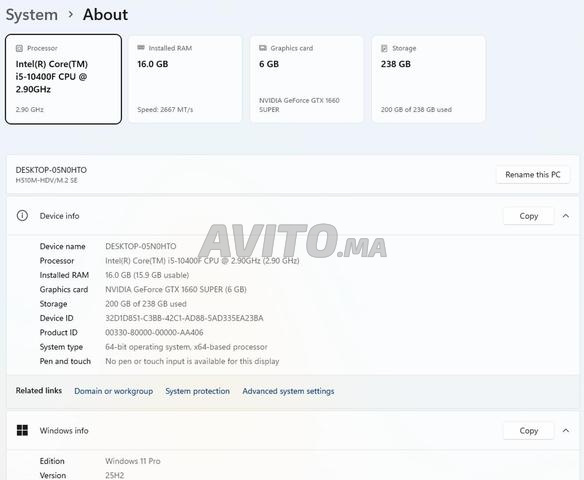The width and height of the screenshot is (584, 480).
Task: Click the Related links label
Action: click(39, 391)
